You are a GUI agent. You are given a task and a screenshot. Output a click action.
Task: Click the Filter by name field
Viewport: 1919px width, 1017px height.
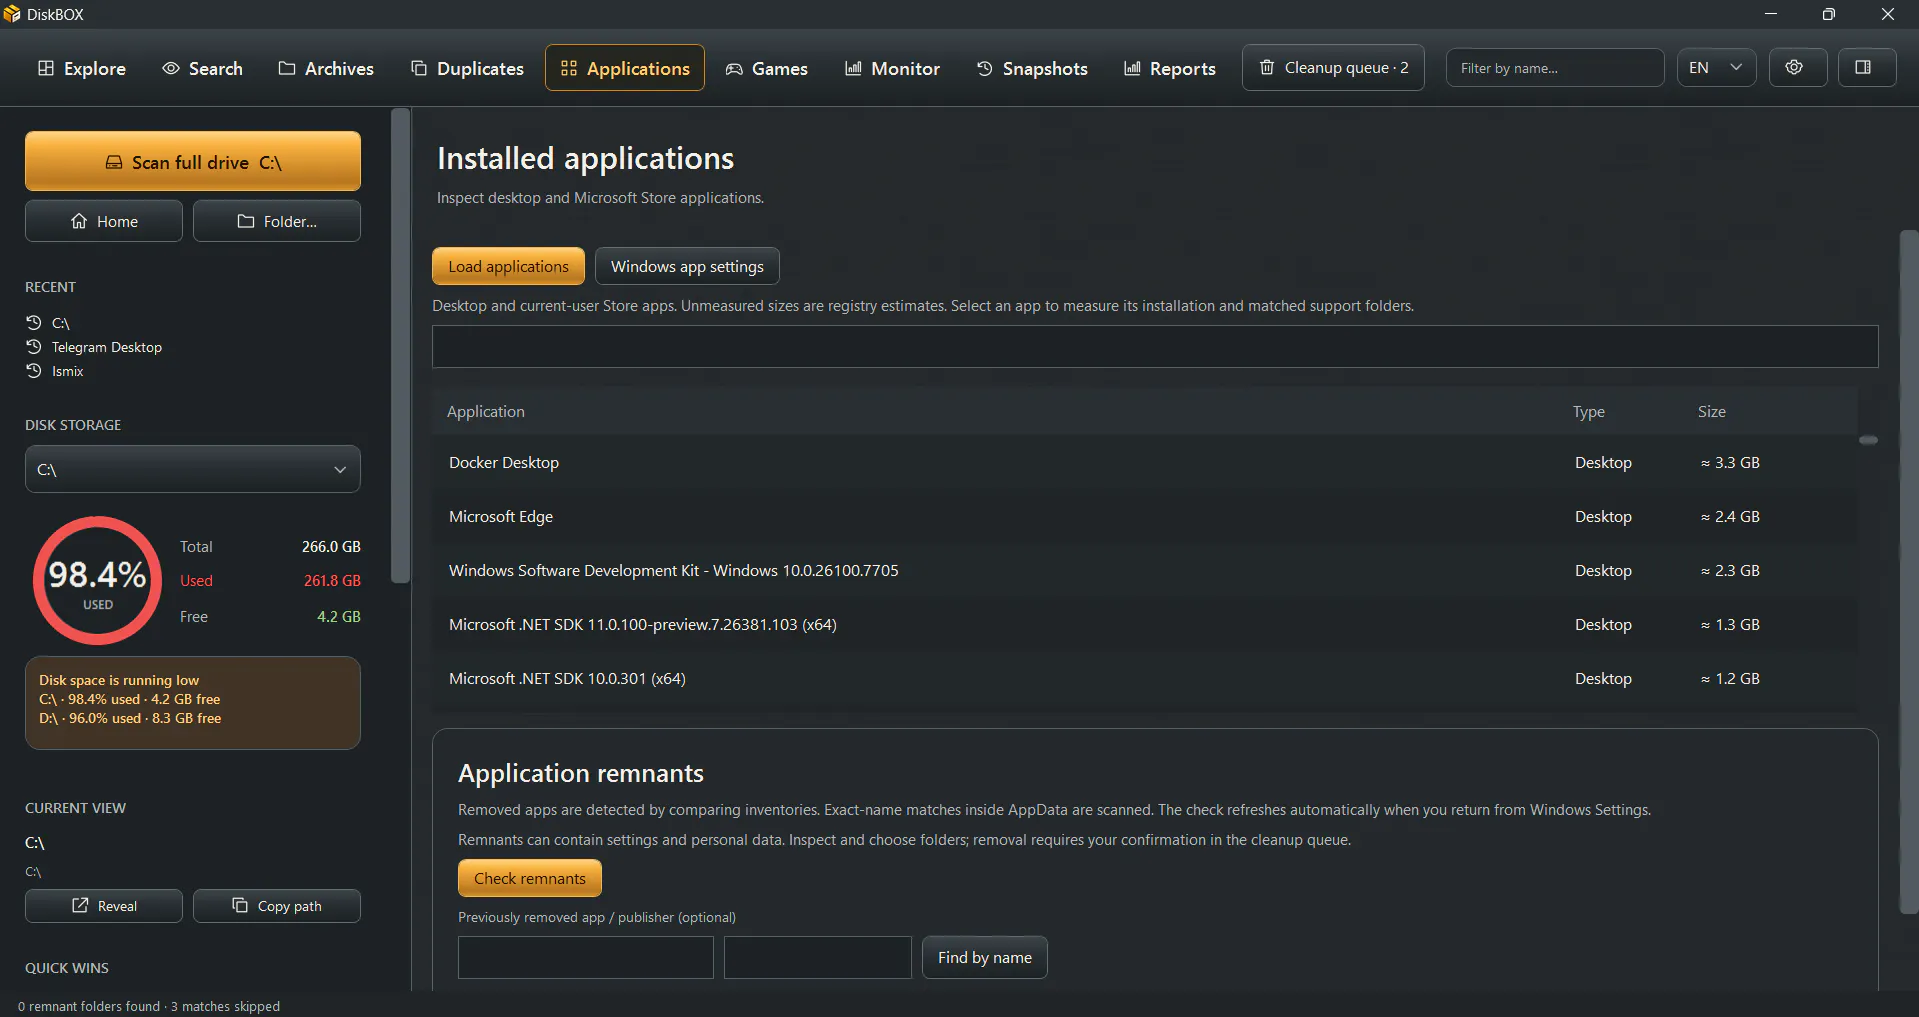1555,68
